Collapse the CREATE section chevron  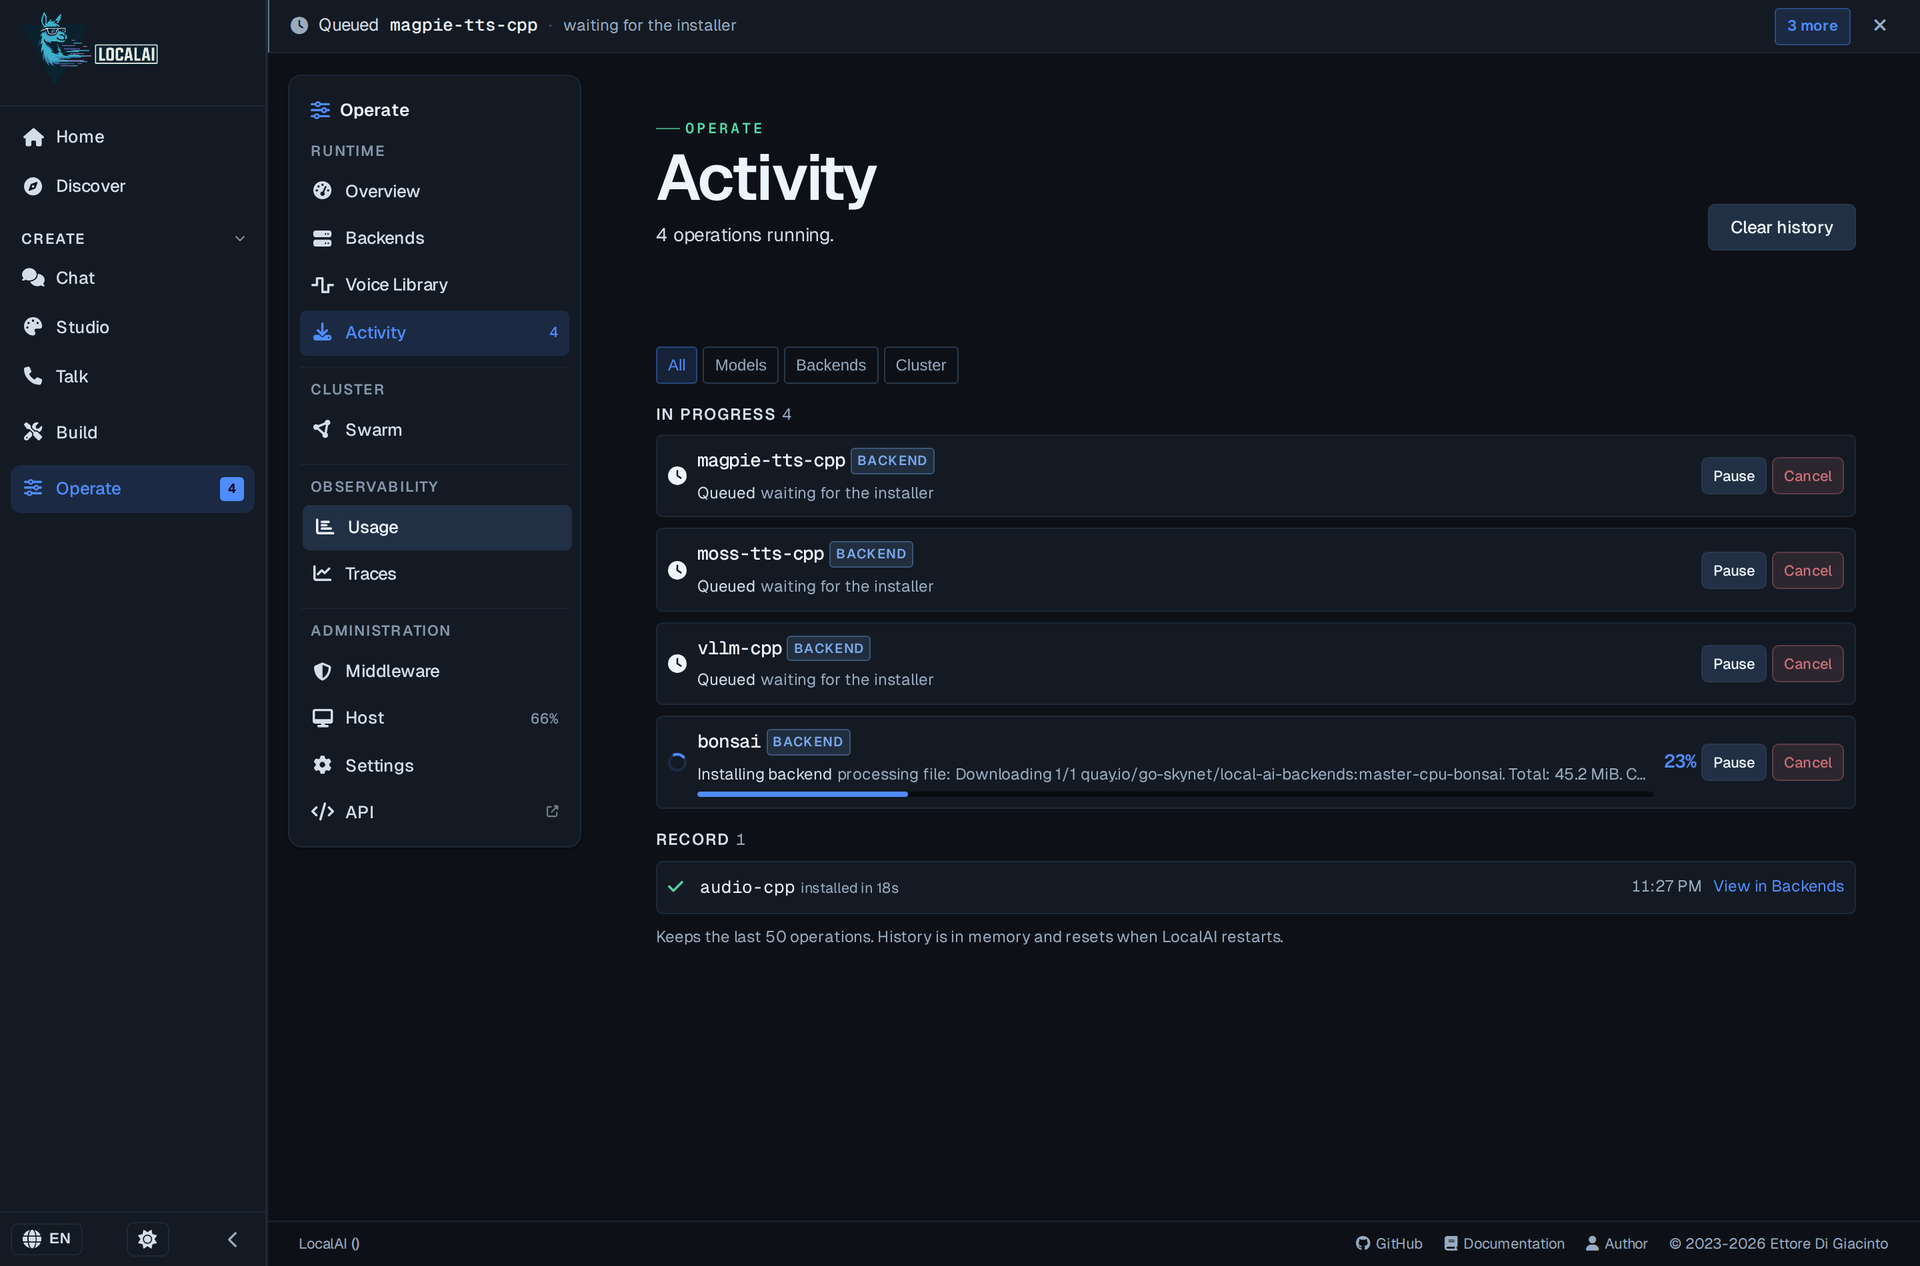point(240,239)
